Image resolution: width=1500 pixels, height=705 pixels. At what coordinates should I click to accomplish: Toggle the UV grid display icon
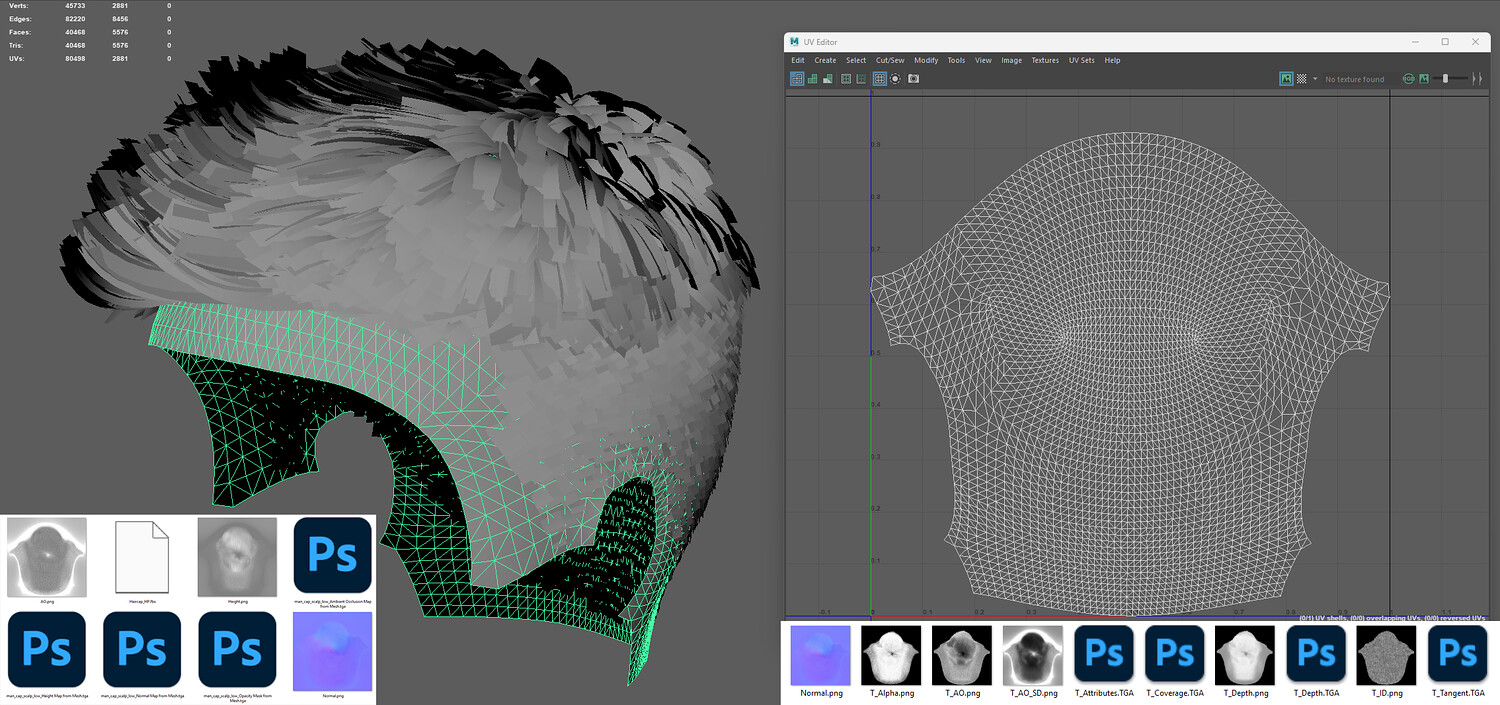coord(879,78)
